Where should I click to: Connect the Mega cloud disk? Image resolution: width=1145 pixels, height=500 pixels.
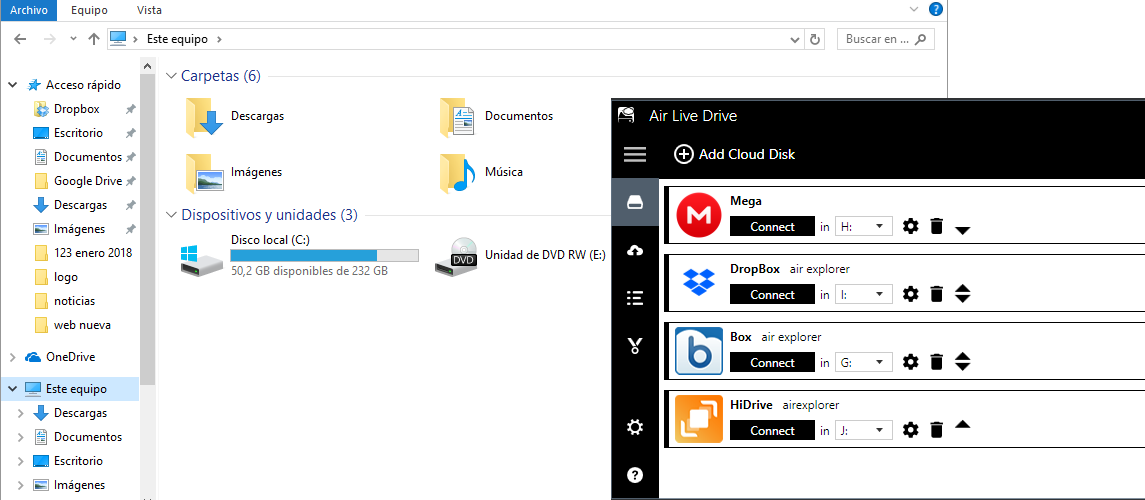point(772,226)
